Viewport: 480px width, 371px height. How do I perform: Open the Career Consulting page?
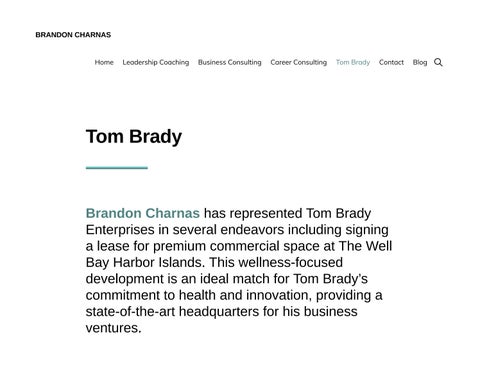pyautogui.click(x=299, y=62)
